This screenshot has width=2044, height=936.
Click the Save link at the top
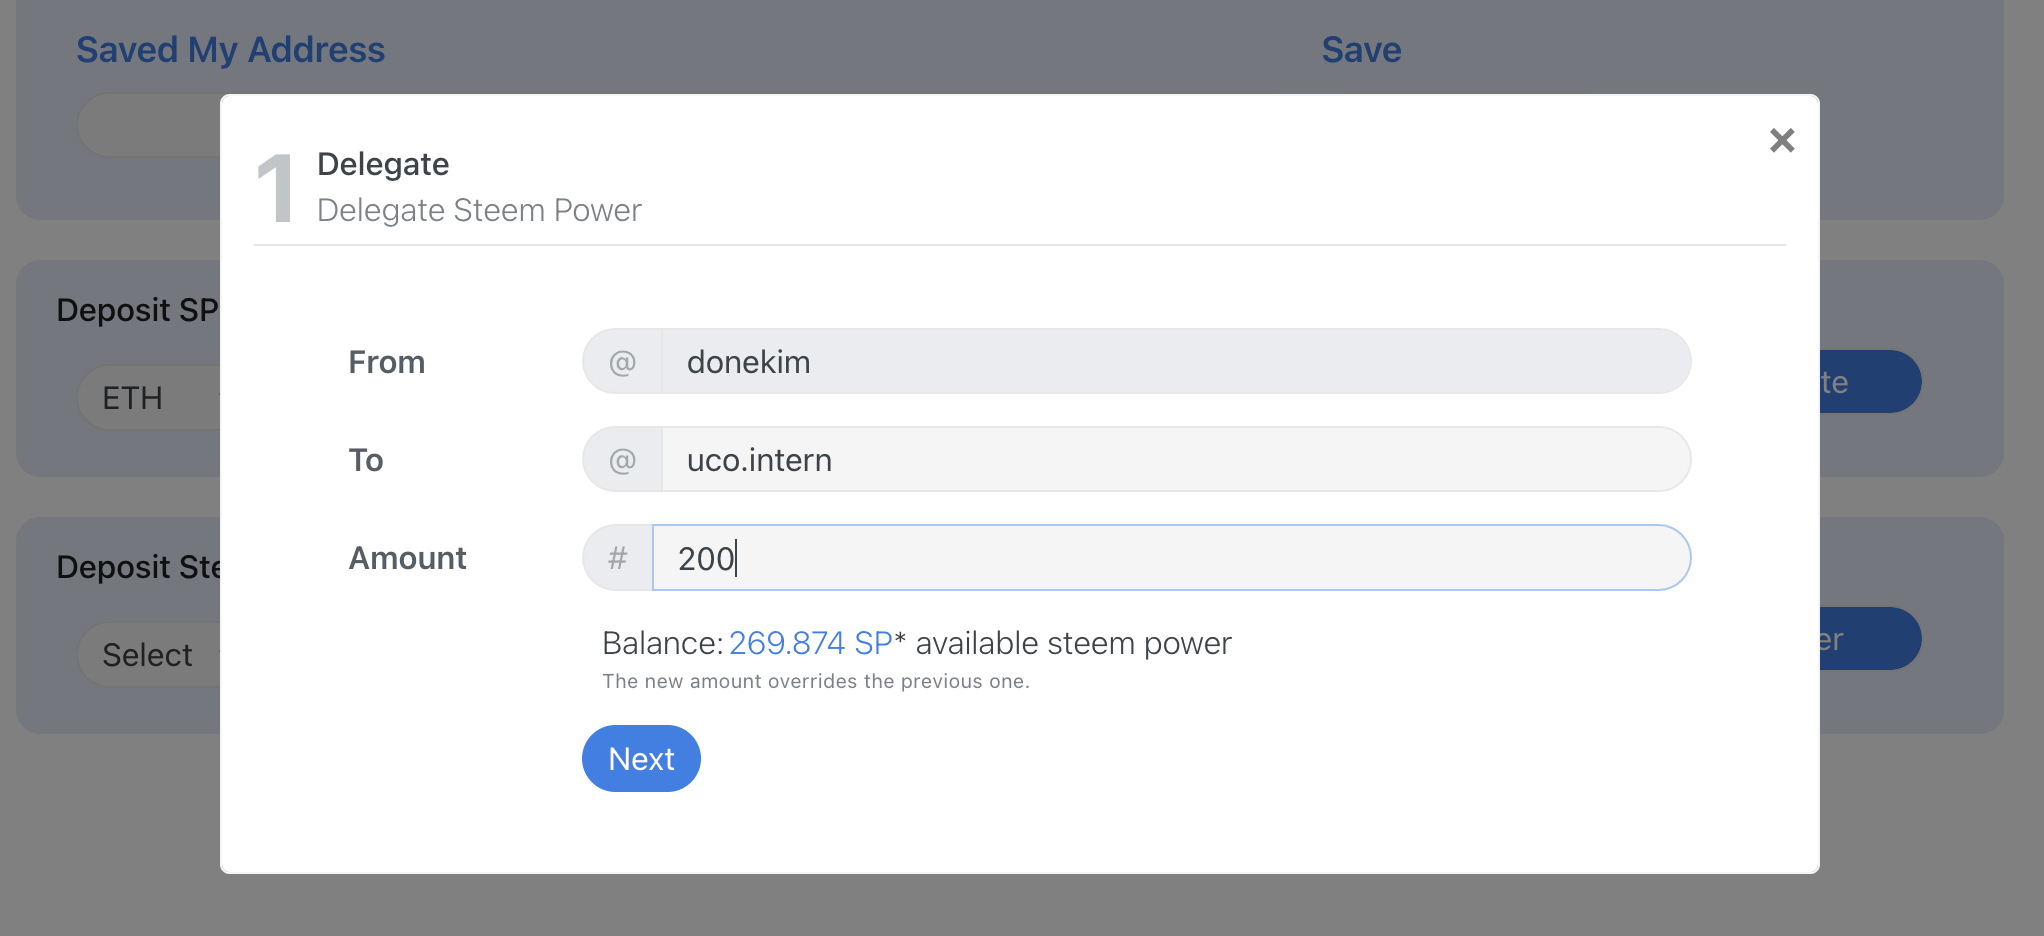[x=1361, y=50]
